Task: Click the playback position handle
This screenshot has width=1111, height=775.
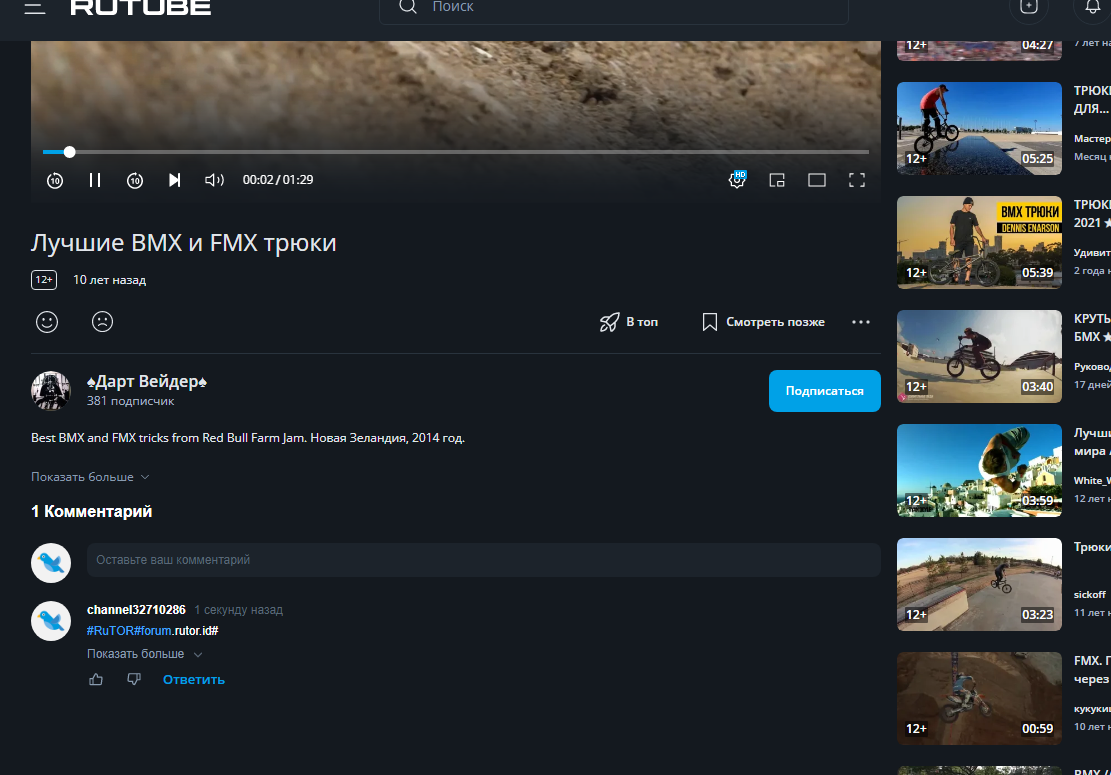Action: tap(69, 152)
